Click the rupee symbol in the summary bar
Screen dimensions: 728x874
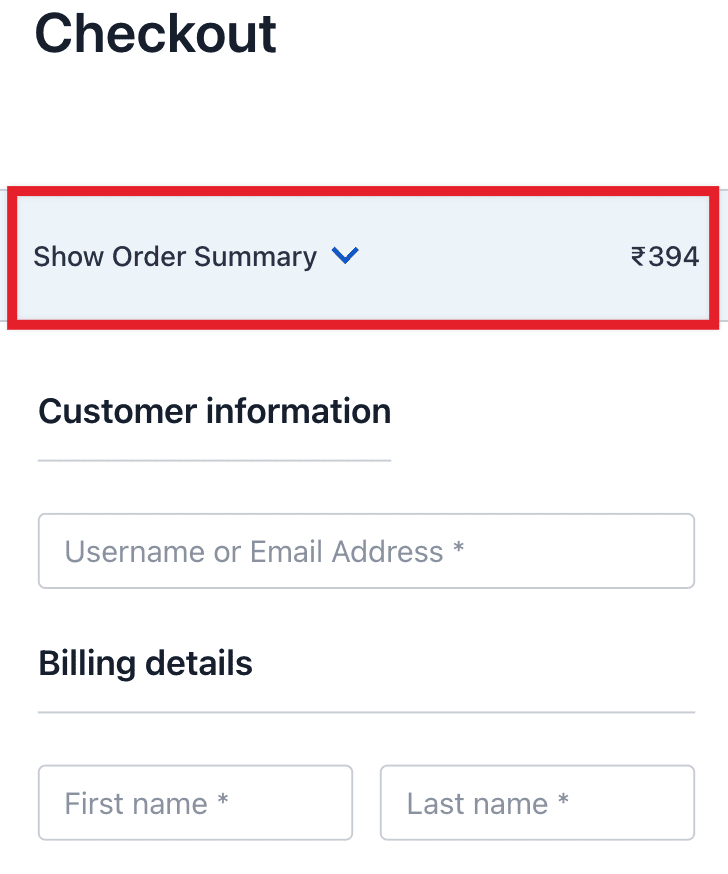point(640,257)
